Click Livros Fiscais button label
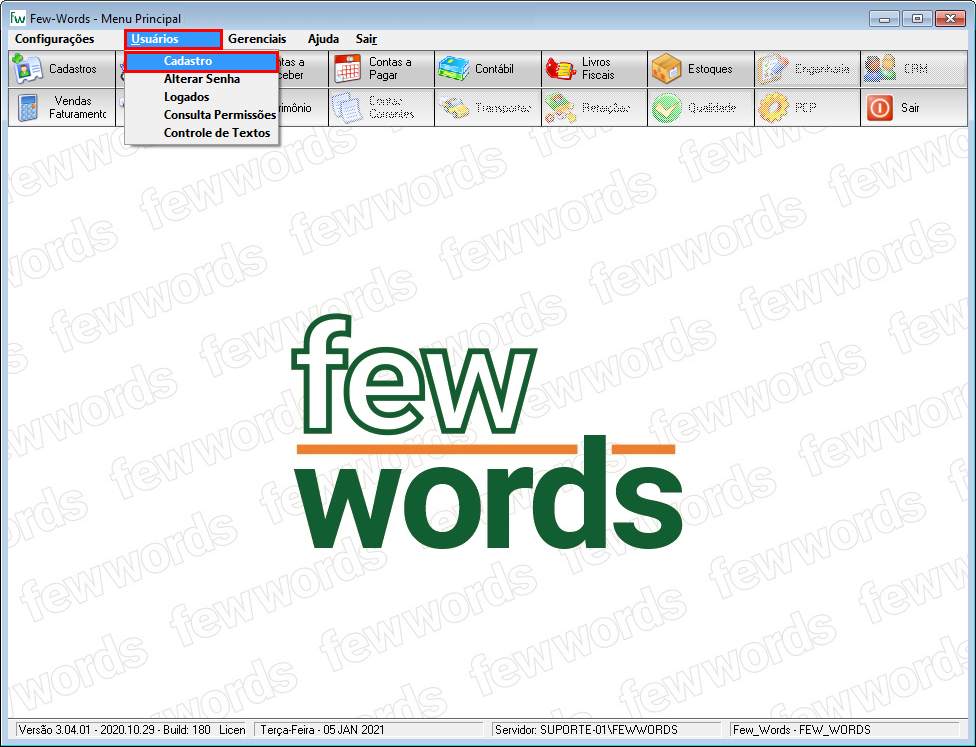The height and width of the screenshot is (747, 976). point(598,68)
